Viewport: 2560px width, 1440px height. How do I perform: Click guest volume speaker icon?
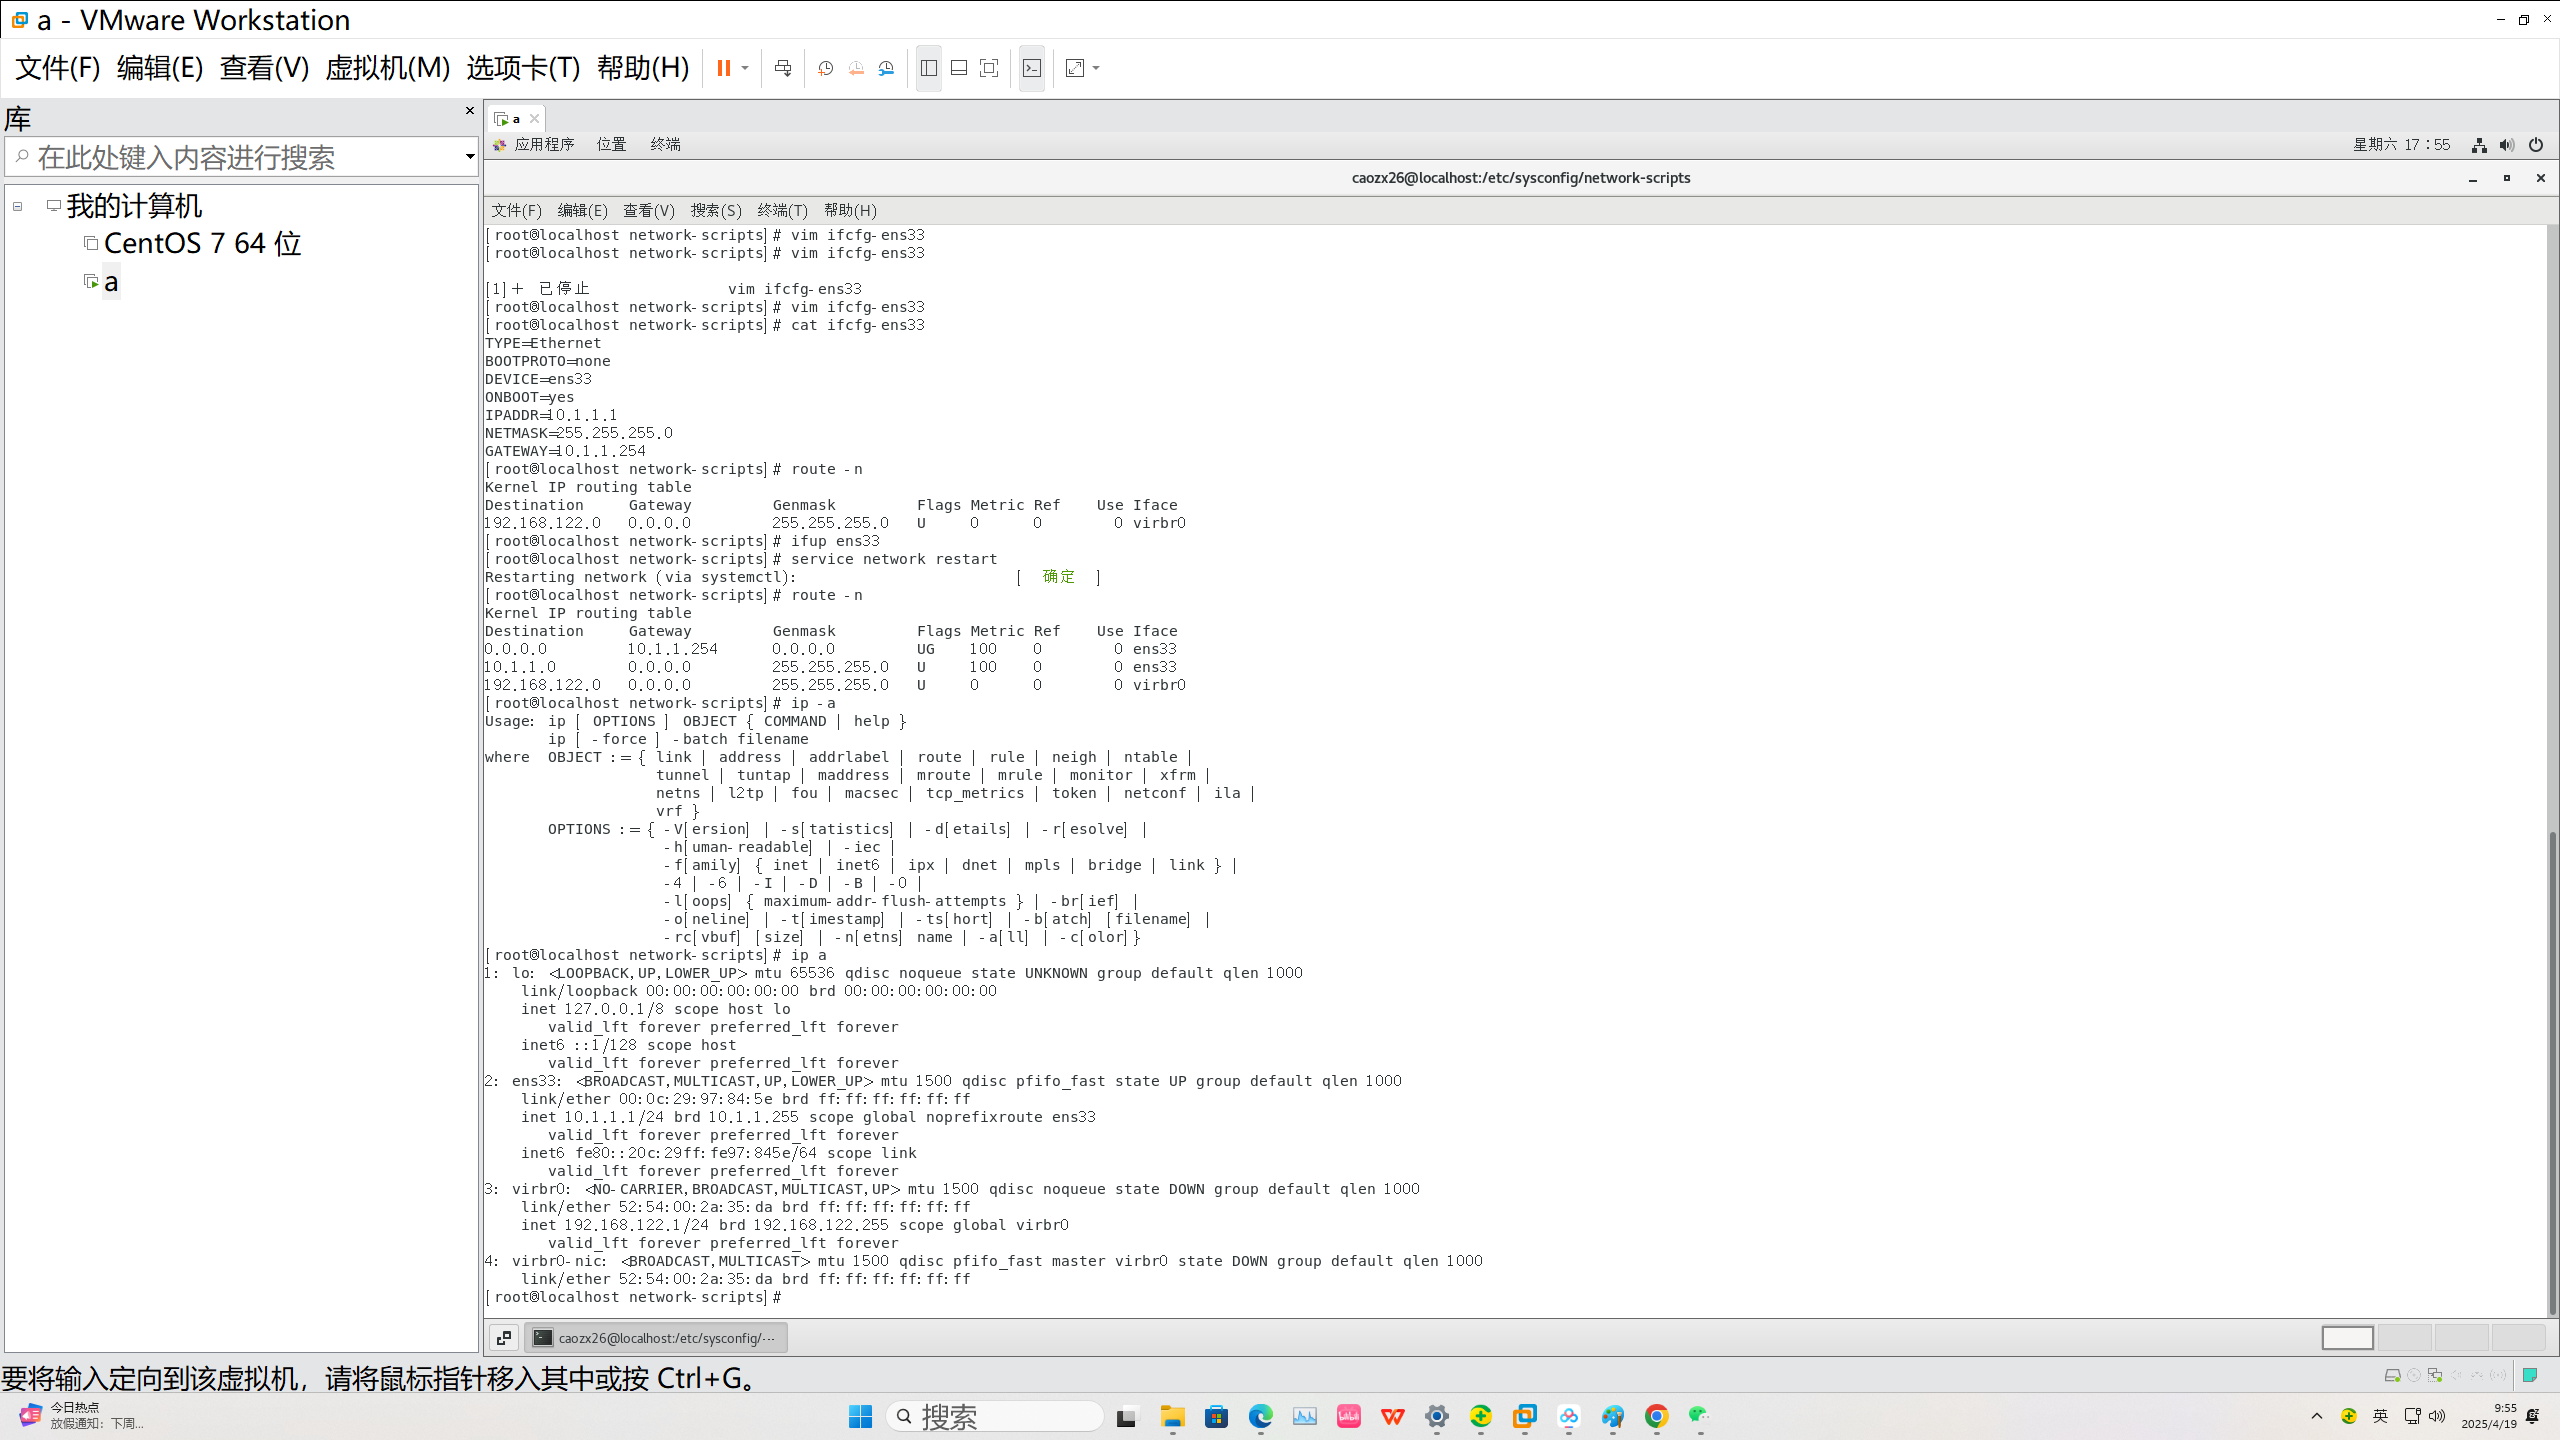[x=2506, y=145]
